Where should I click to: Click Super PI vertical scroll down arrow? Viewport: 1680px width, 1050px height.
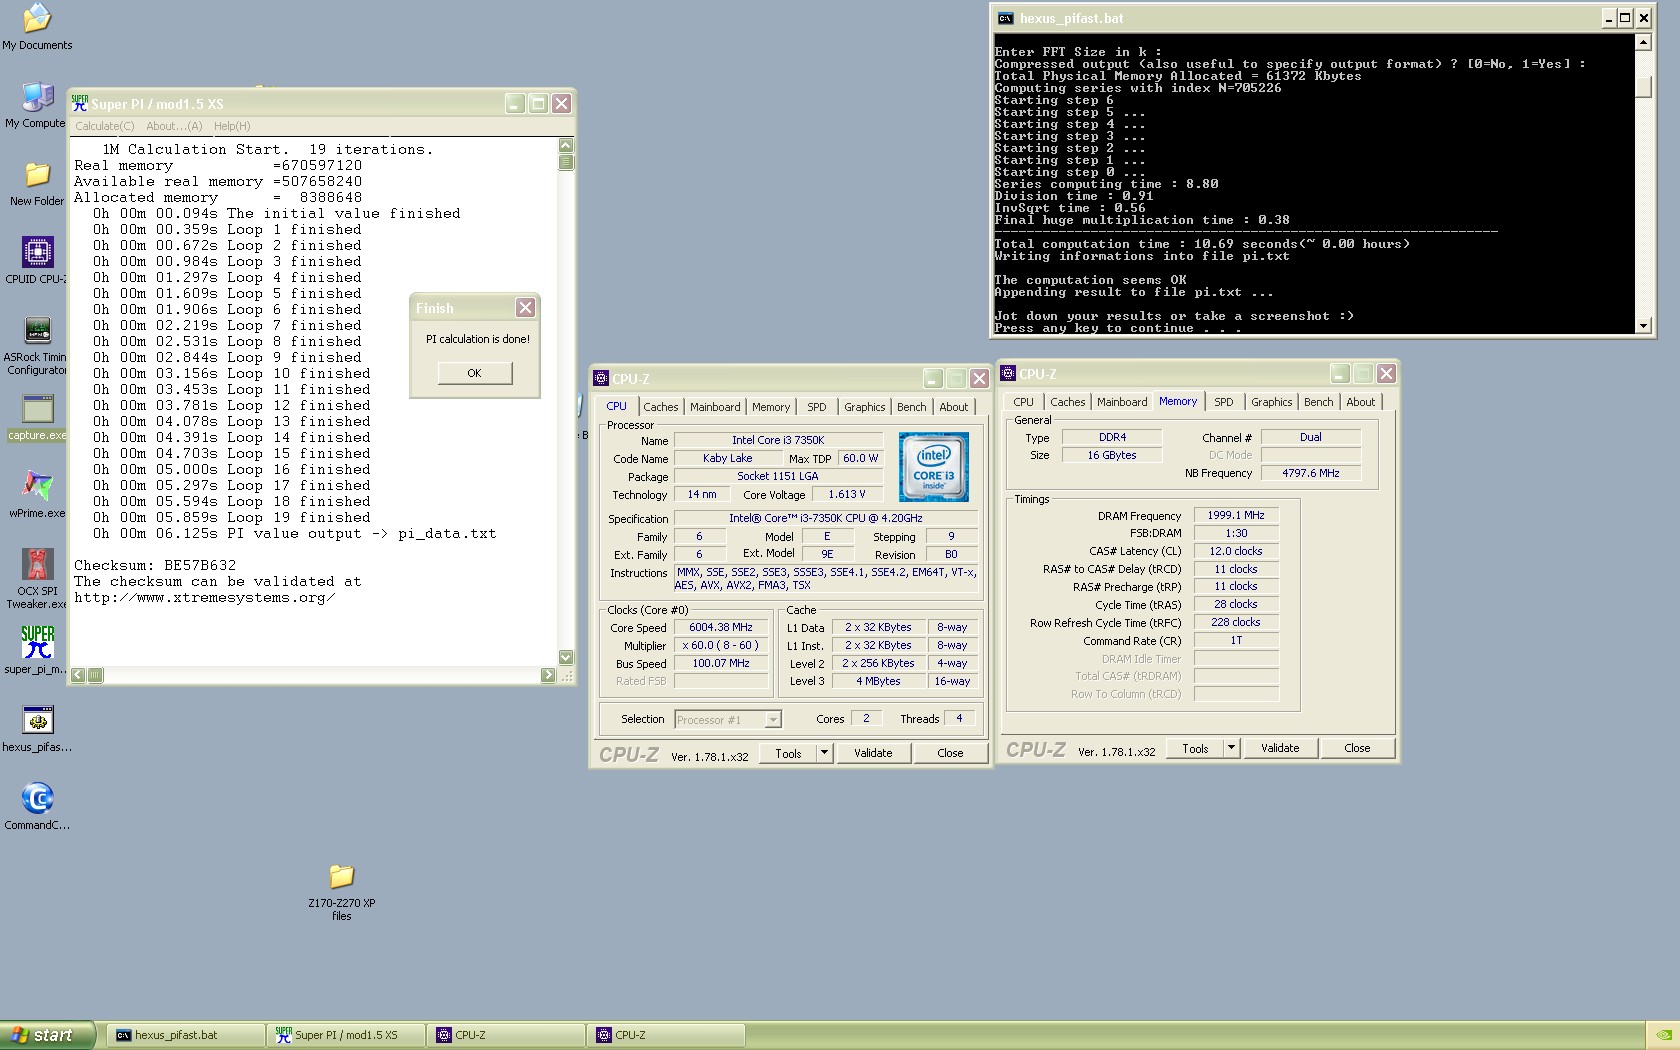tap(566, 658)
